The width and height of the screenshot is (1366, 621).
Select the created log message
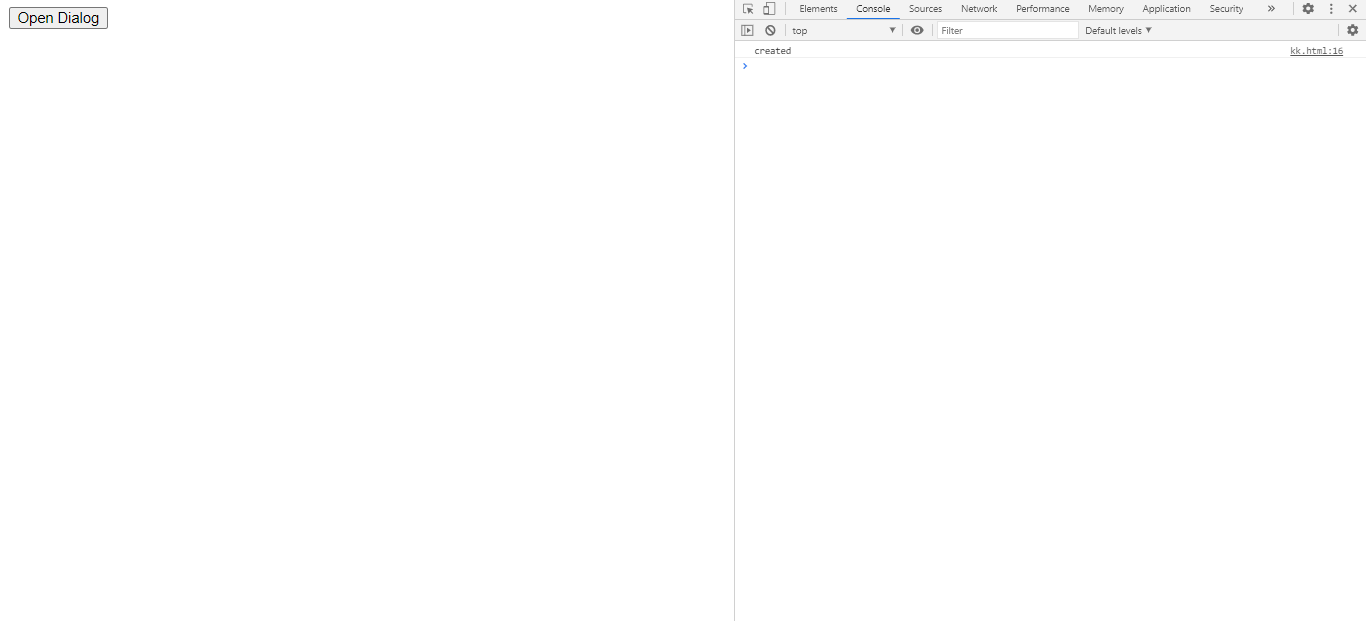(x=772, y=50)
